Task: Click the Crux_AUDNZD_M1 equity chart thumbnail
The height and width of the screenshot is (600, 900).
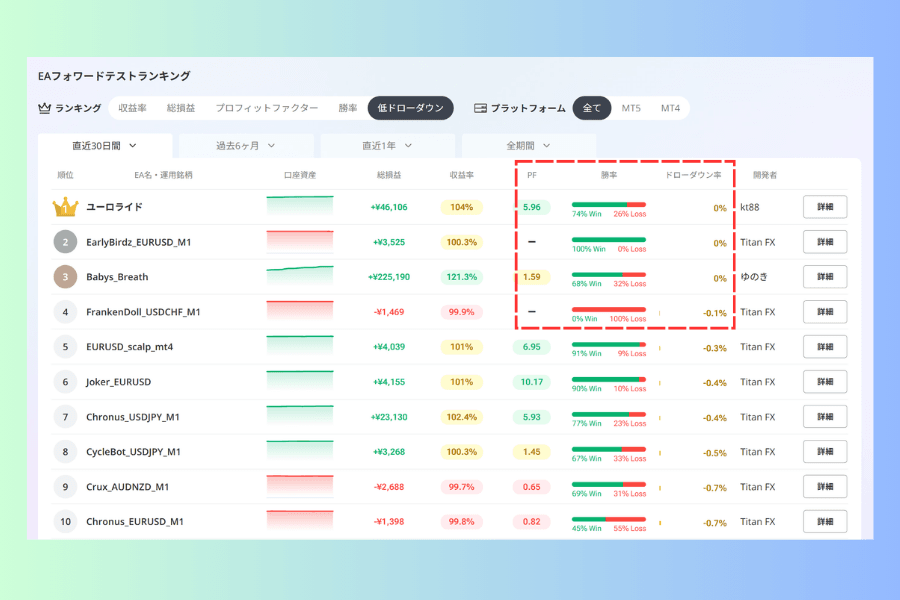Action: pos(300,486)
